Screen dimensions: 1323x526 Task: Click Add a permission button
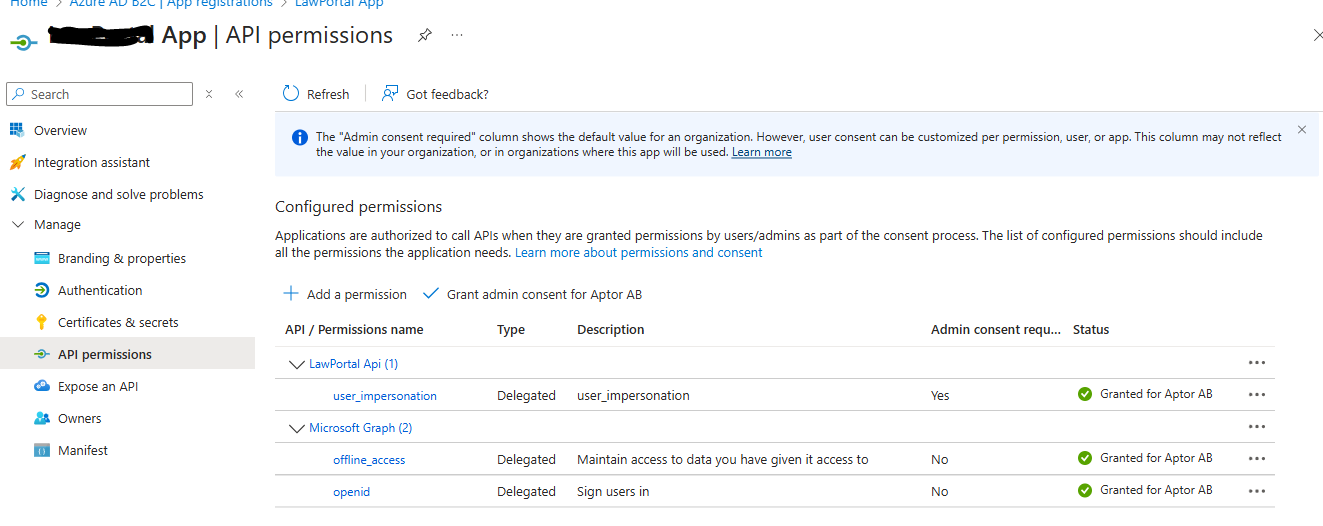coord(345,294)
